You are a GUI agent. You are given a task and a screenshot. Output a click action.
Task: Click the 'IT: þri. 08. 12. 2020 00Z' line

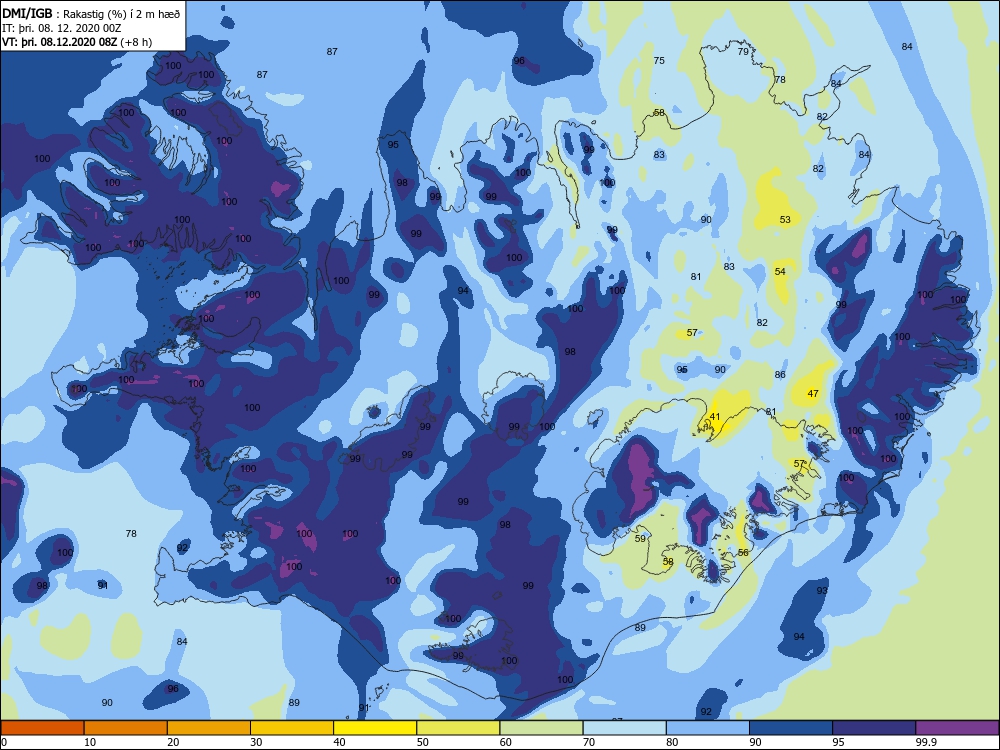tap(62, 28)
